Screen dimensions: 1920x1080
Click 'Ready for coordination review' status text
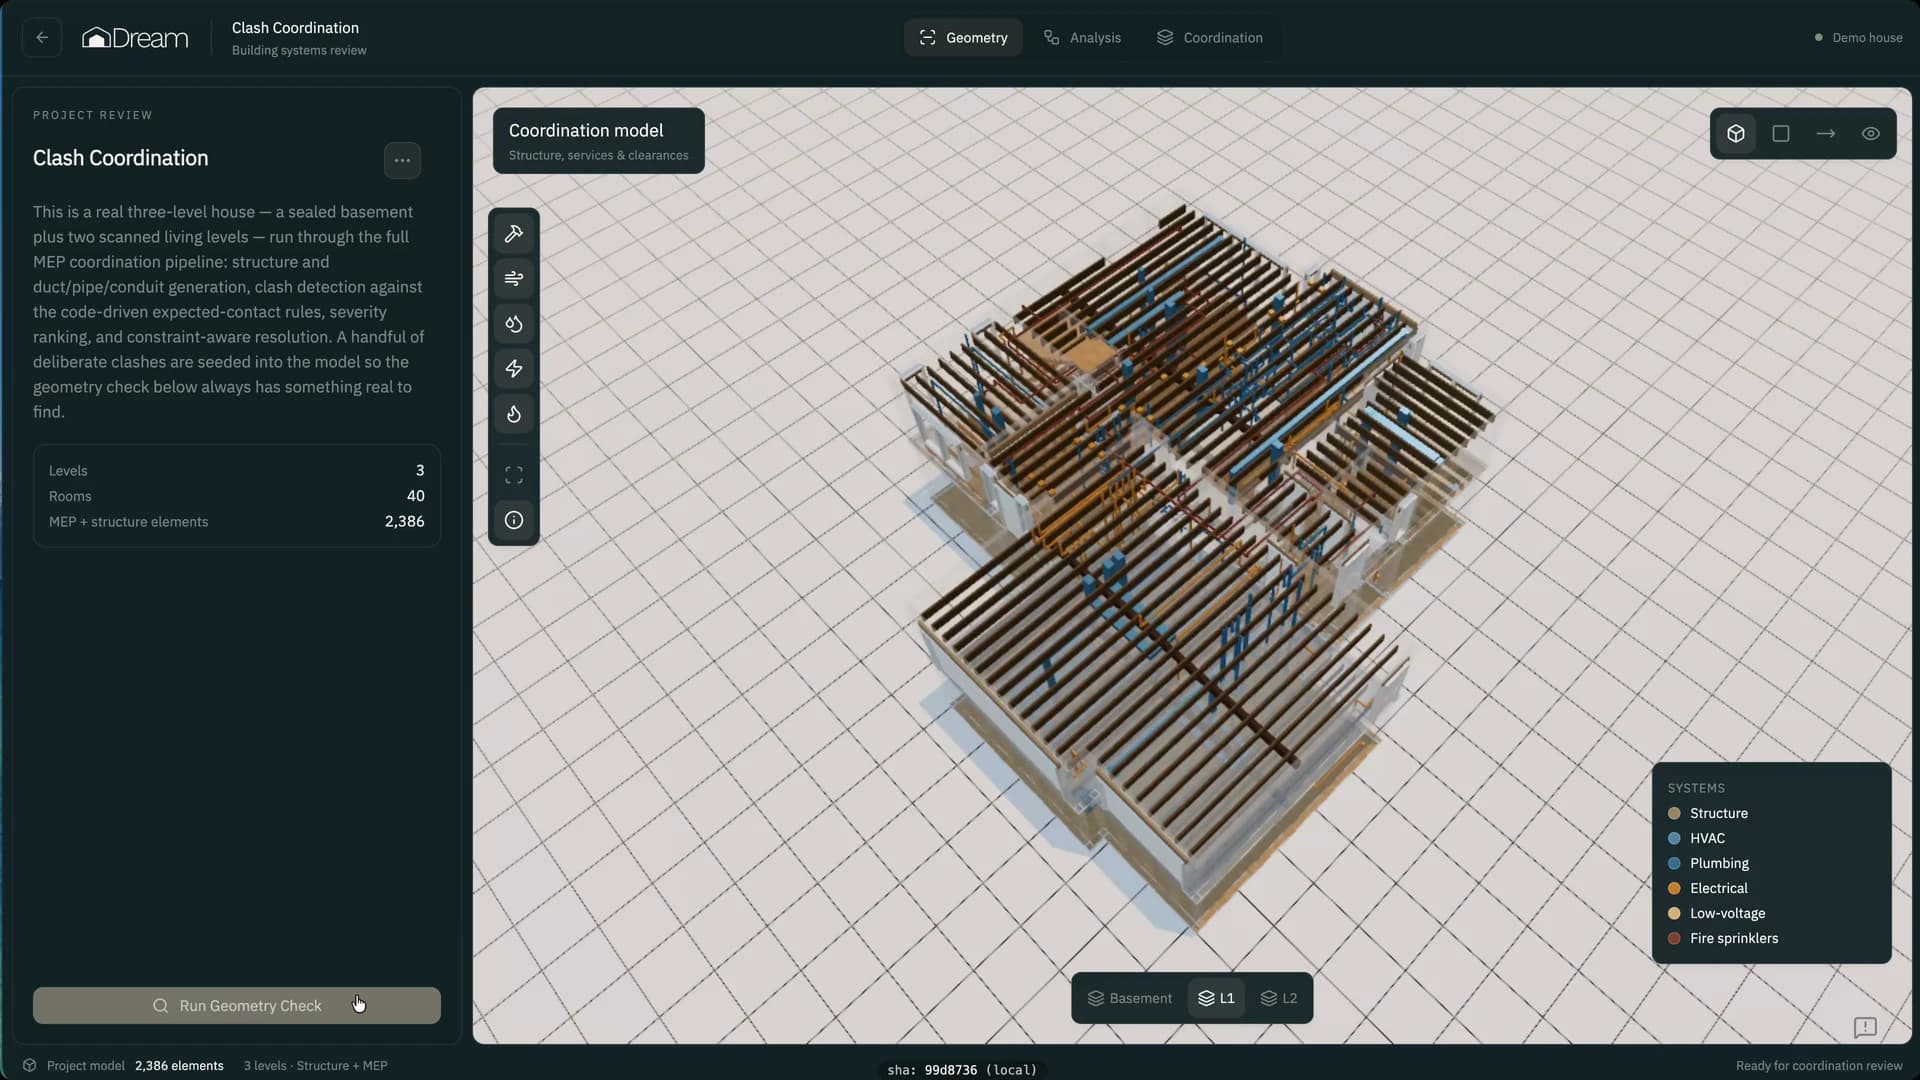click(1819, 1066)
